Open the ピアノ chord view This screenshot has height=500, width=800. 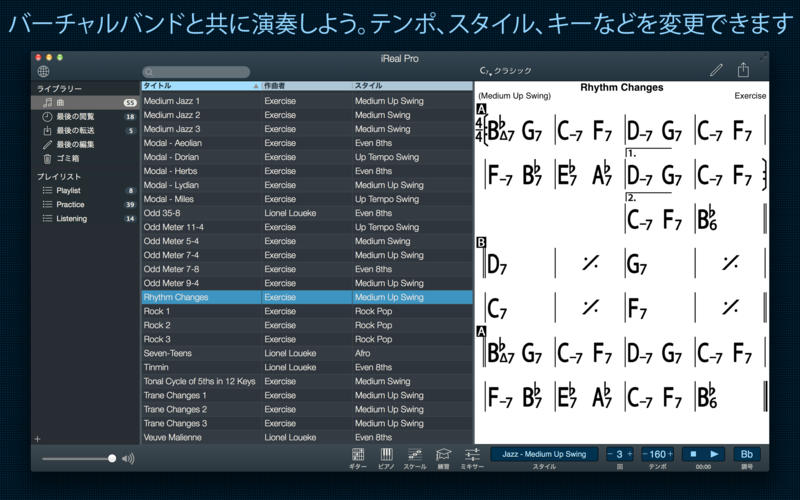(386, 458)
